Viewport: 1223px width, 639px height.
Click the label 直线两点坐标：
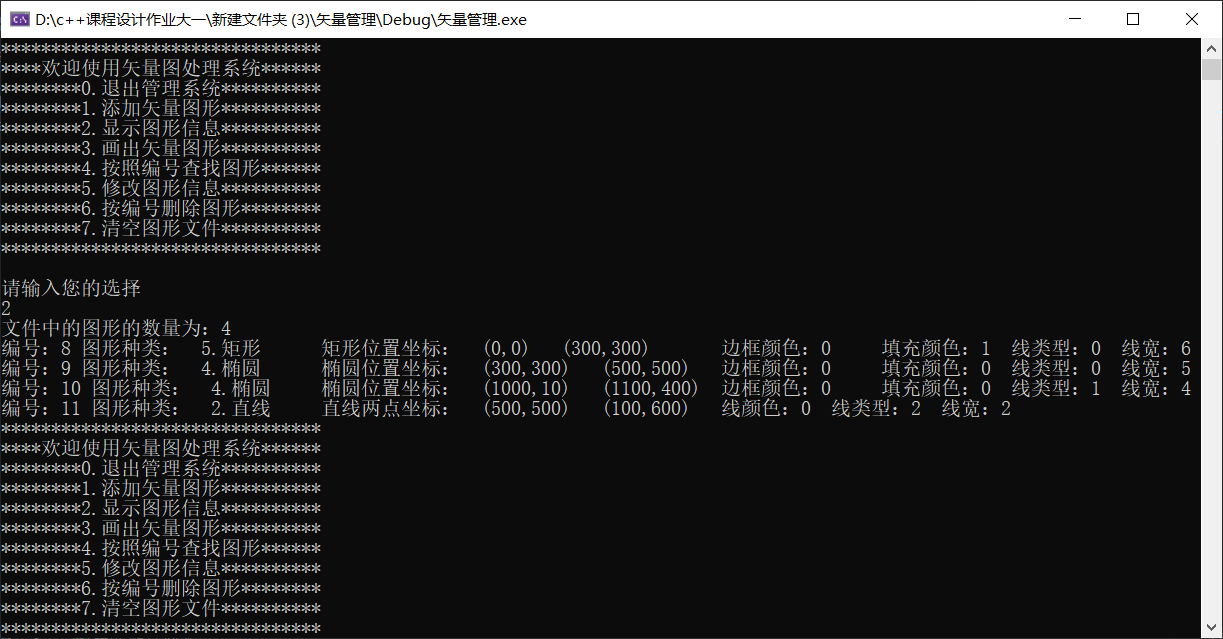pos(386,409)
